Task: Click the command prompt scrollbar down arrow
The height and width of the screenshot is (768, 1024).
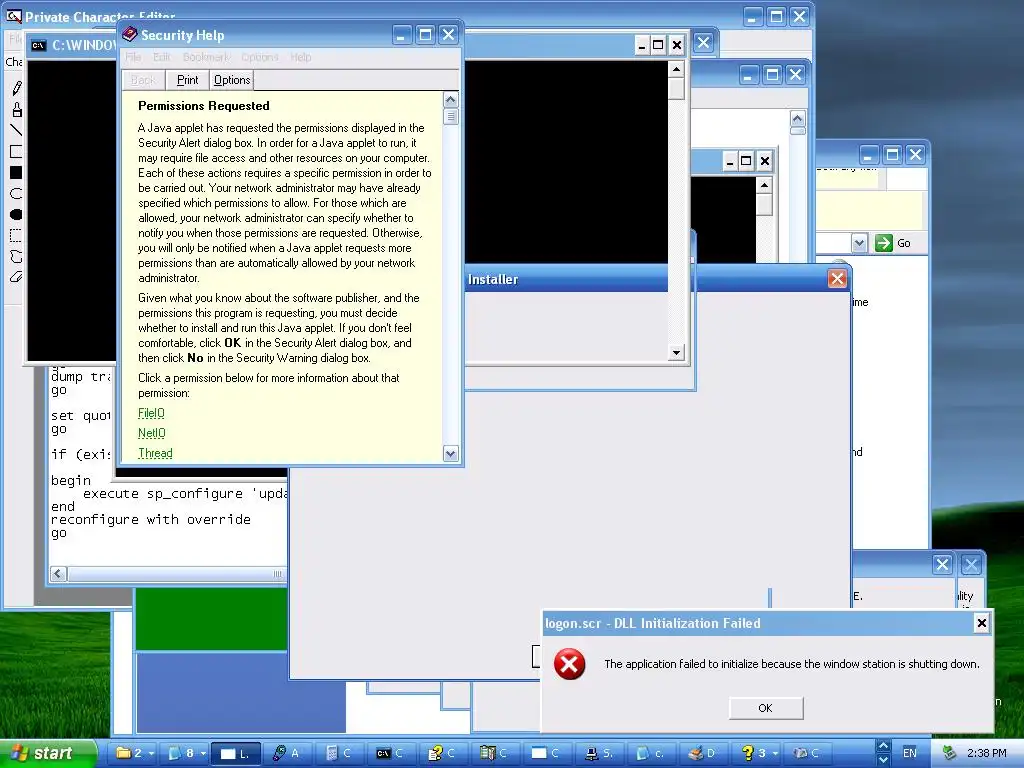Action: pyautogui.click(x=676, y=353)
